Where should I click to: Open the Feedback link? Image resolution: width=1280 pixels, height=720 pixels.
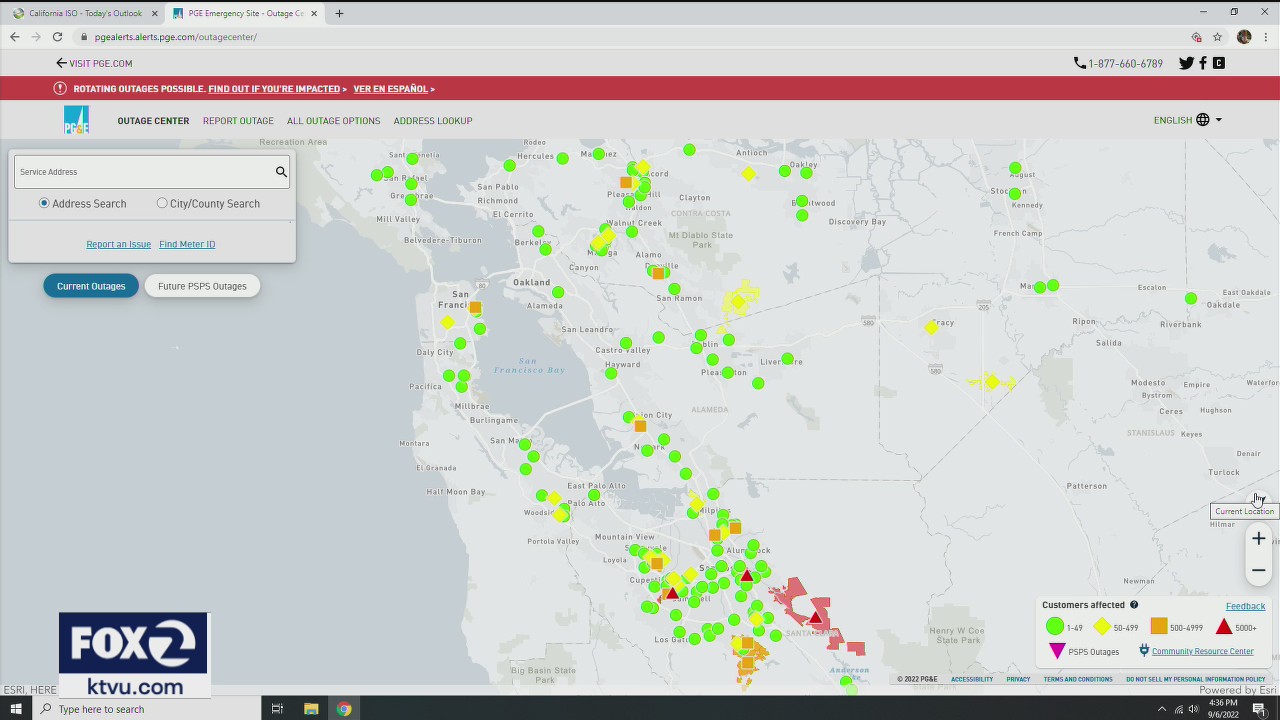(x=1245, y=606)
